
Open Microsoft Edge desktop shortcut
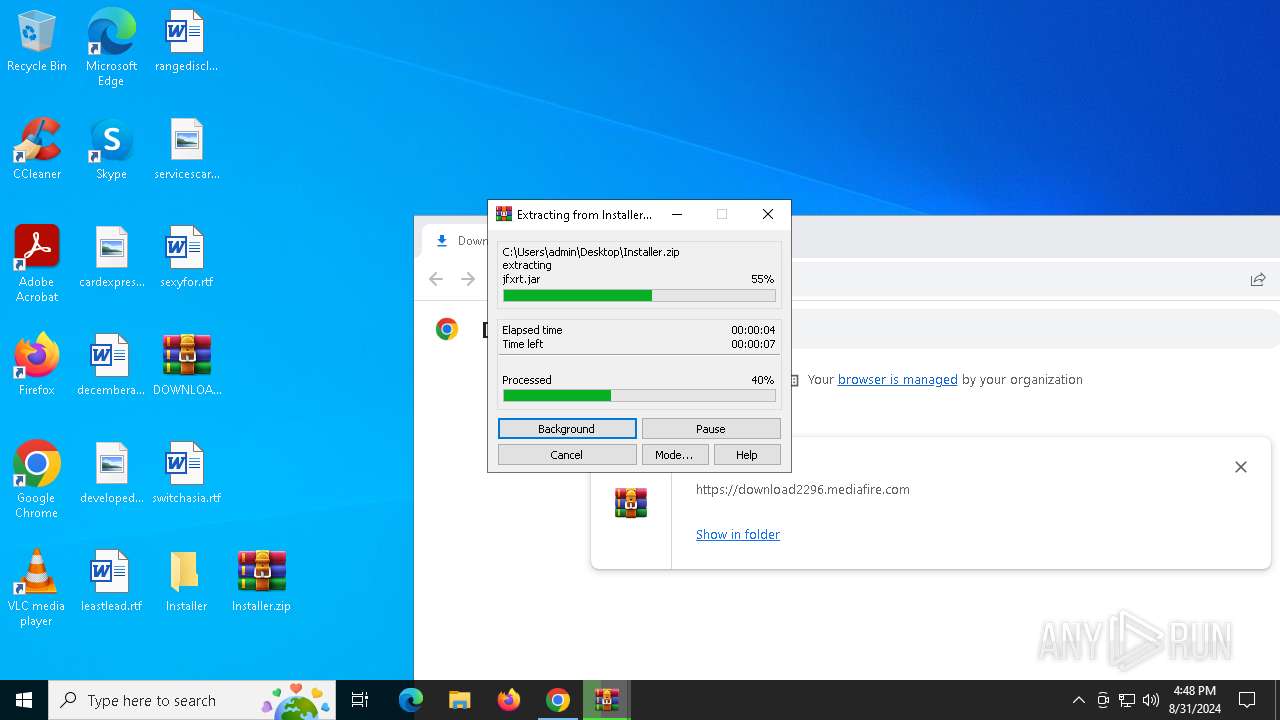111,47
